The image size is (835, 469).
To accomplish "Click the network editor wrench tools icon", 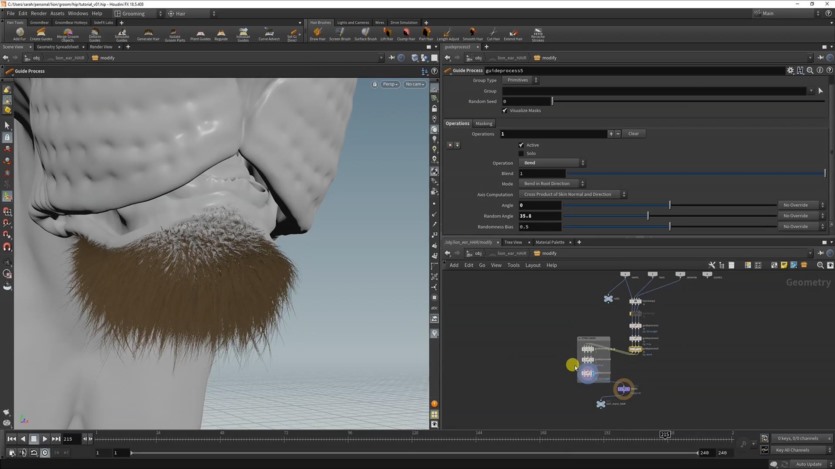I will 711,265.
